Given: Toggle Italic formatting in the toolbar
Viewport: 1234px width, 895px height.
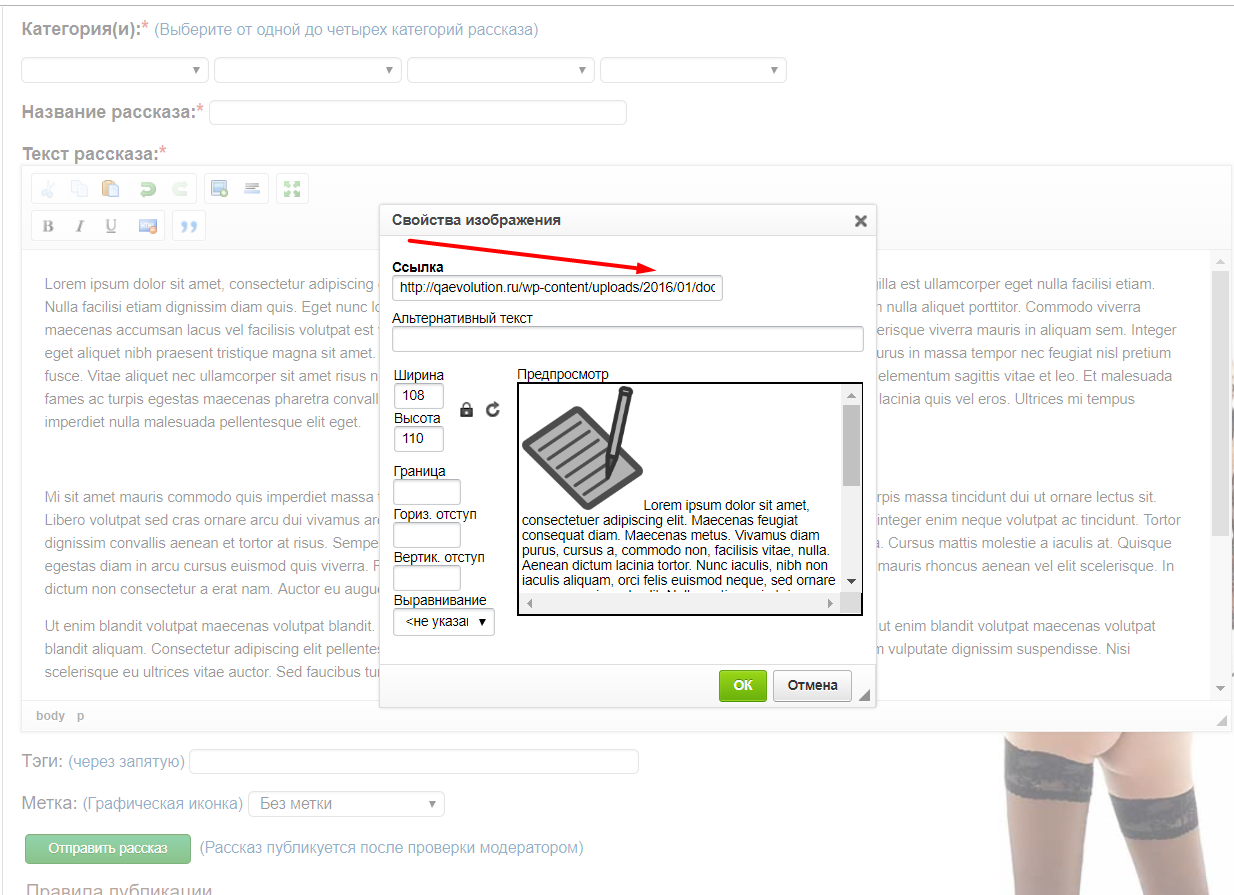Looking at the screenshot, I should (x=80, y=226).
